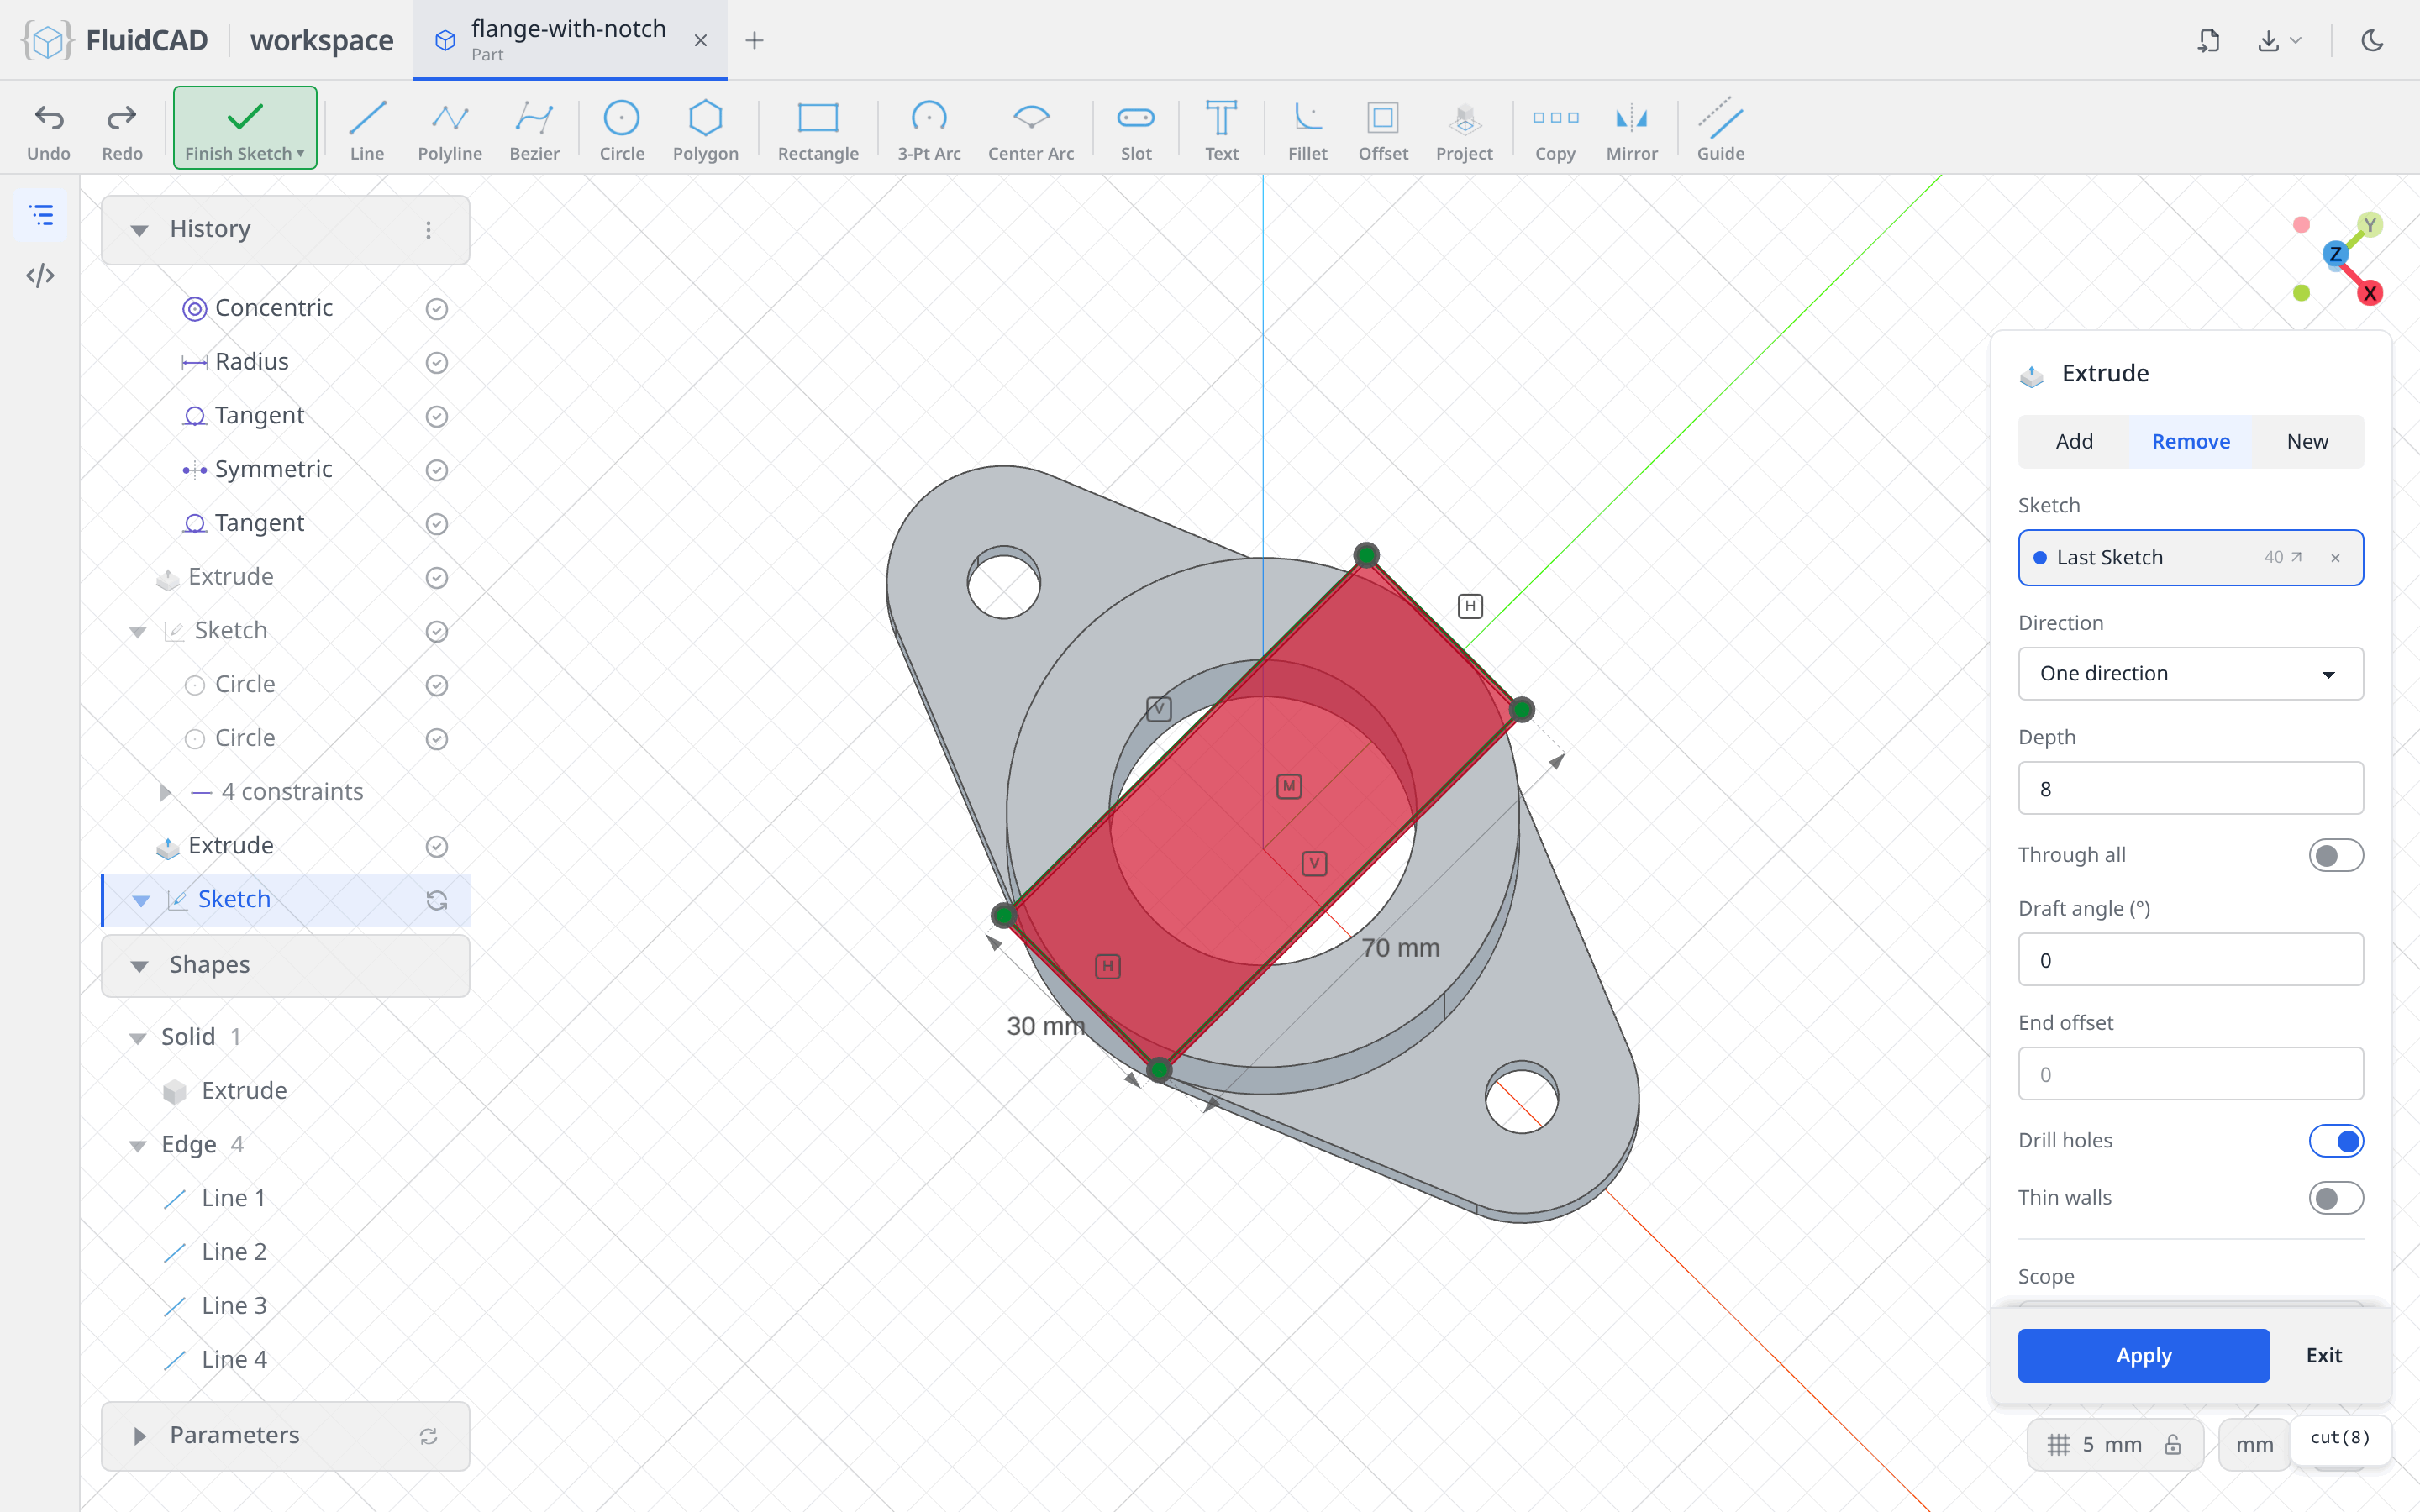Viewport: 2420px width, 1512px height.
Task: Select the Line sketch tool
Action: 367,129
